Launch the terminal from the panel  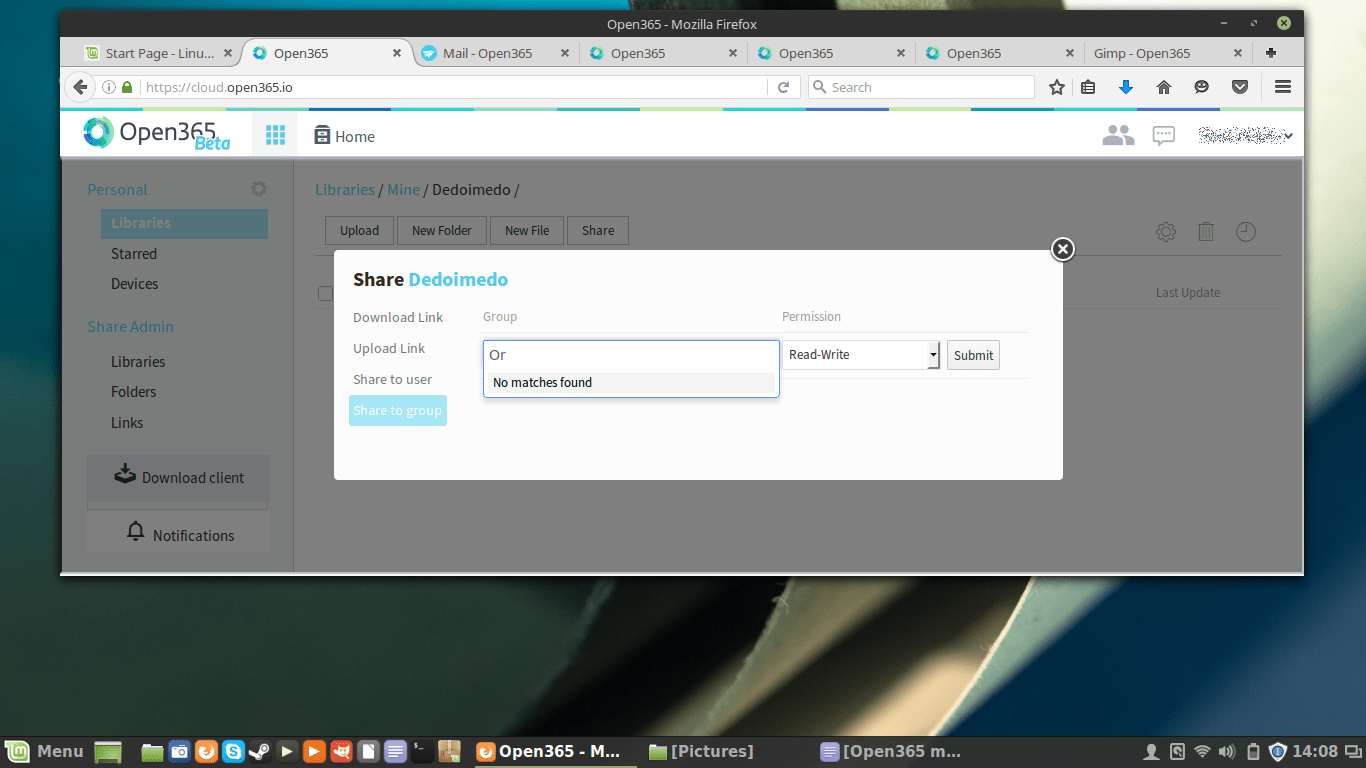(x=422, y=751)
